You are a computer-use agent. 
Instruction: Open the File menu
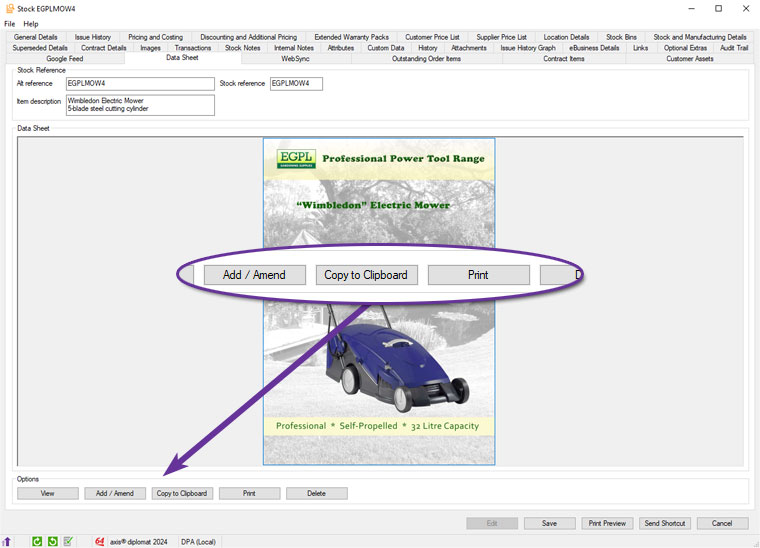point(10,24)
